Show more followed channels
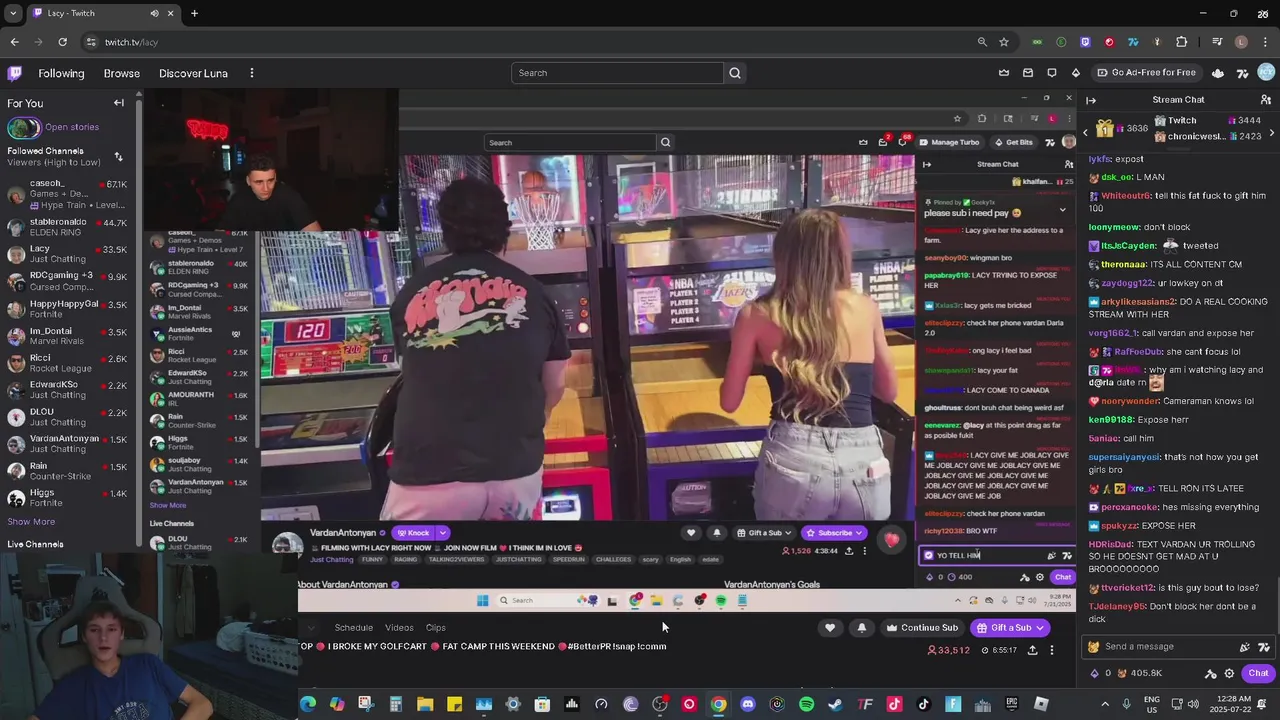1280x720 pixels. 31,522
